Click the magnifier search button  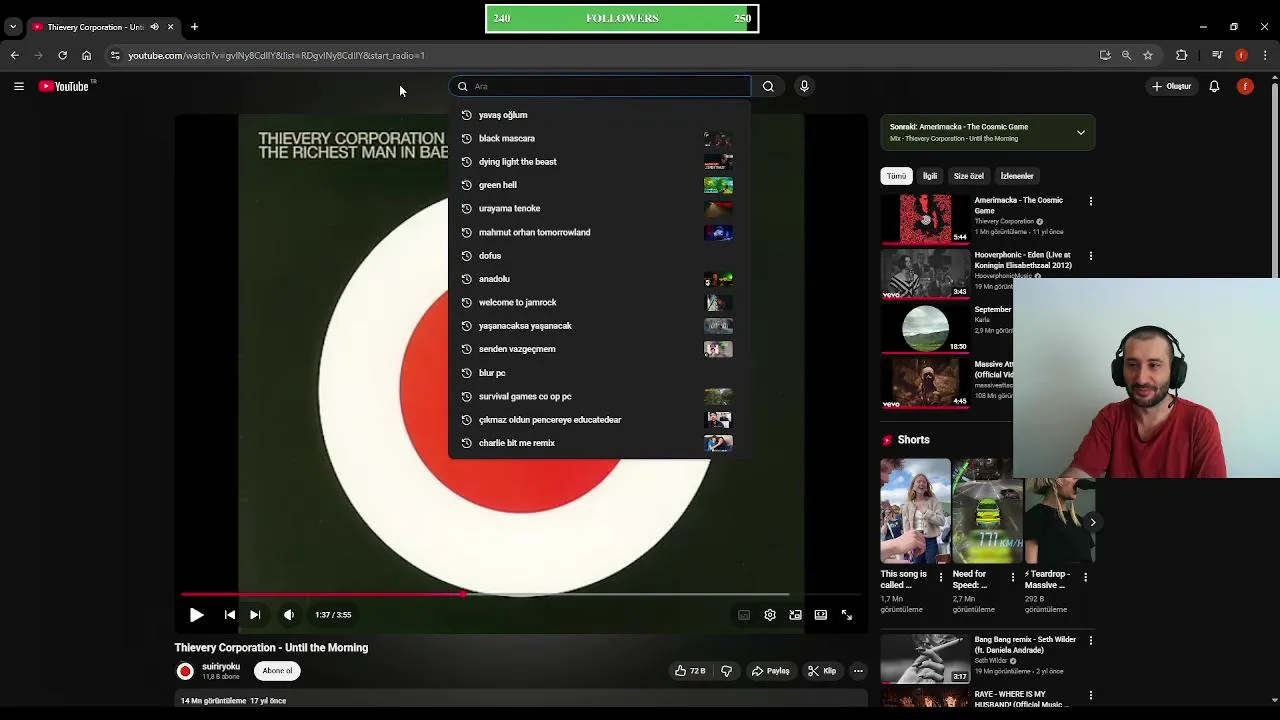[x=768, y=86]
